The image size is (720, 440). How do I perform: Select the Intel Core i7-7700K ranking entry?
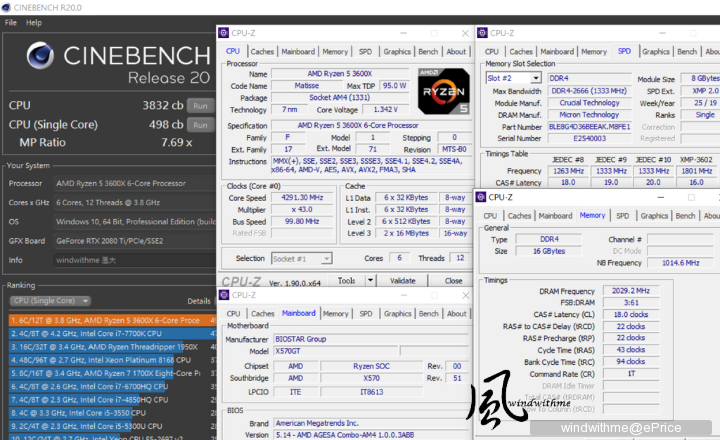coord(112,333)
